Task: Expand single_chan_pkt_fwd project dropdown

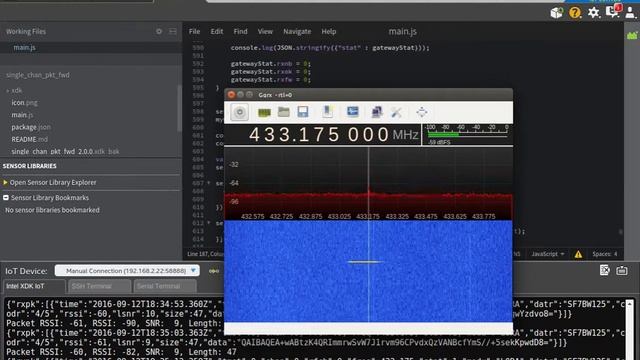Action: 38,75
